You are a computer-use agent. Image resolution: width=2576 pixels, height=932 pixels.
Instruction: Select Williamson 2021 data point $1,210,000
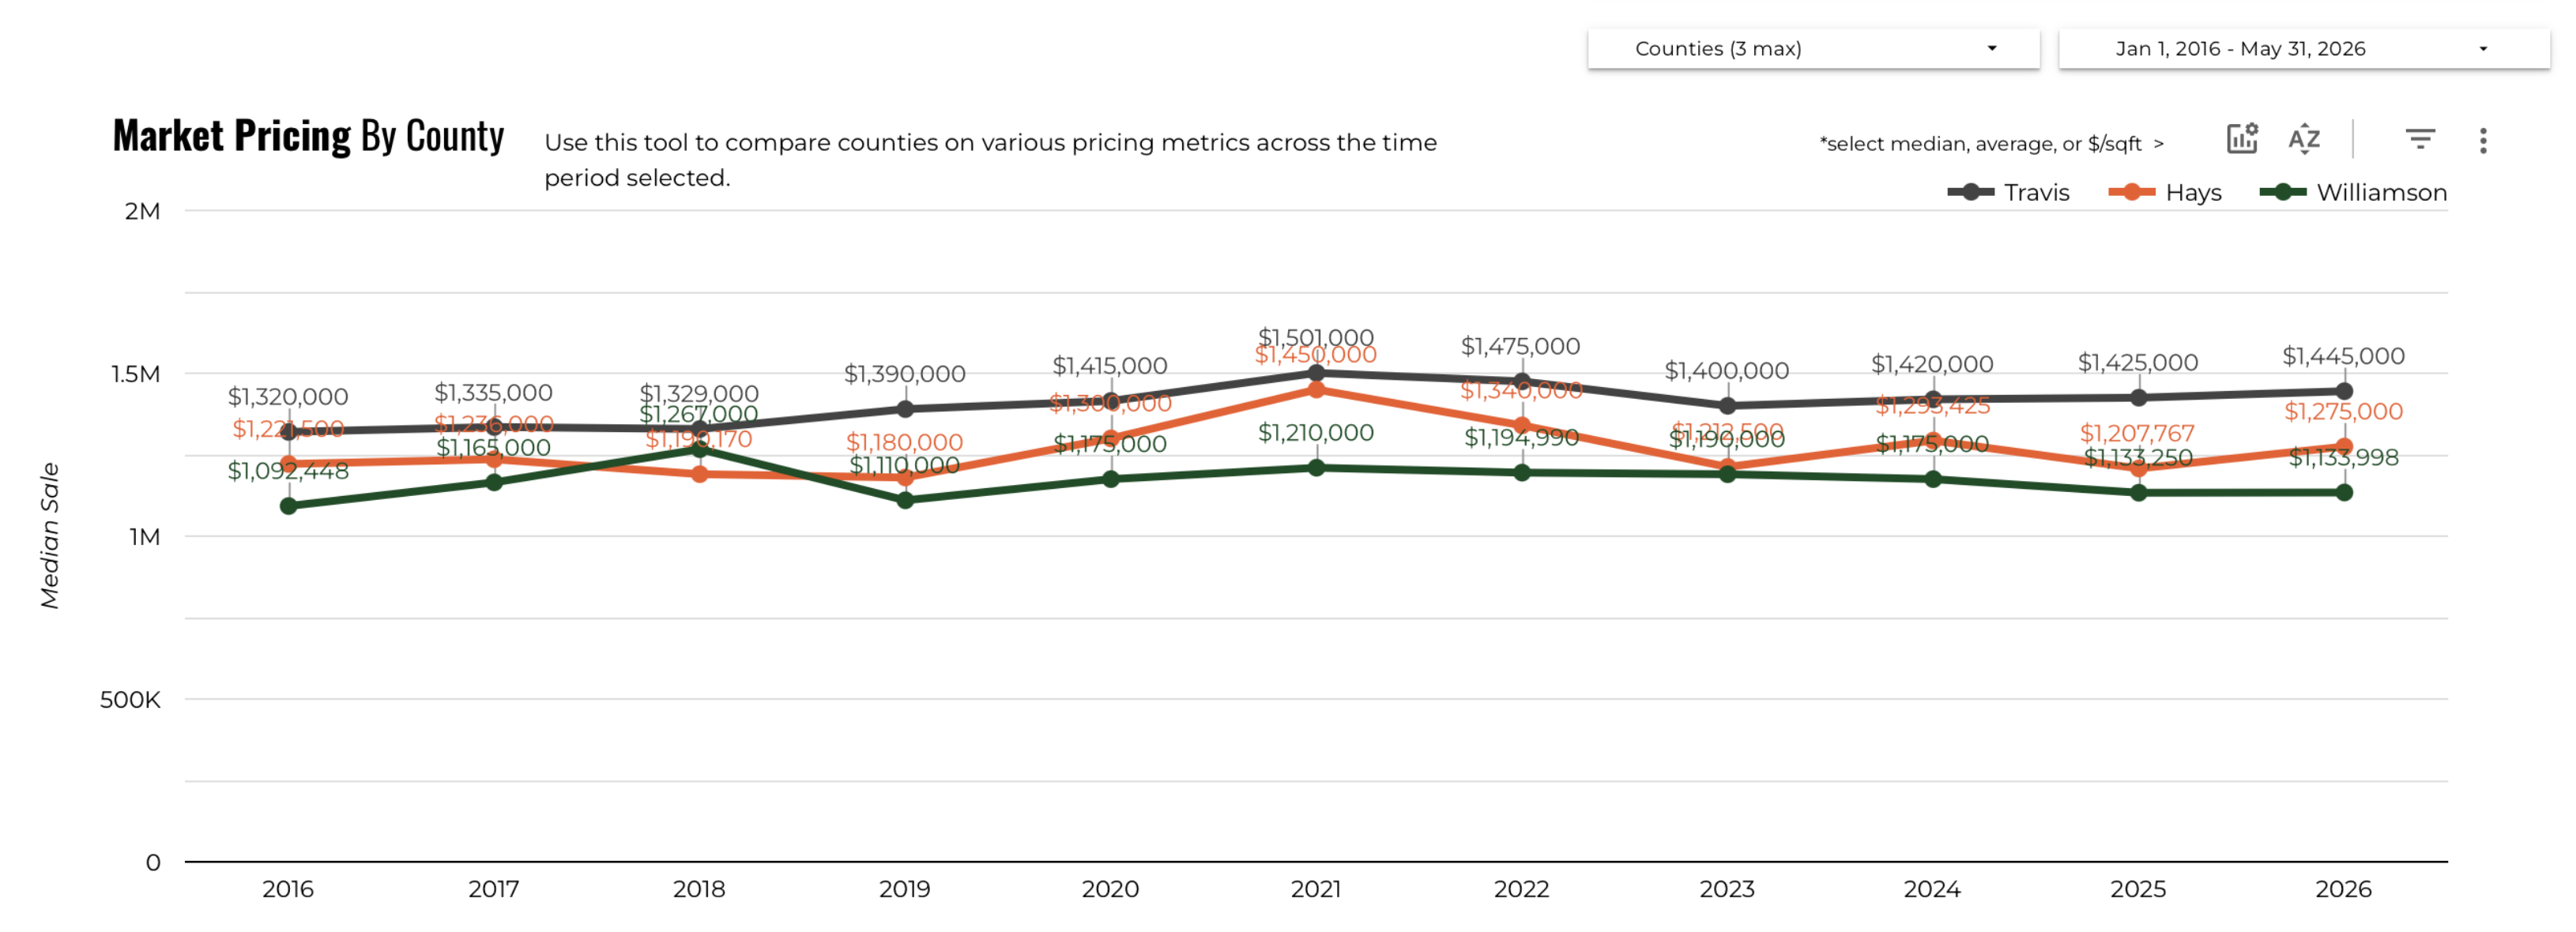(x=1316, y=467)
